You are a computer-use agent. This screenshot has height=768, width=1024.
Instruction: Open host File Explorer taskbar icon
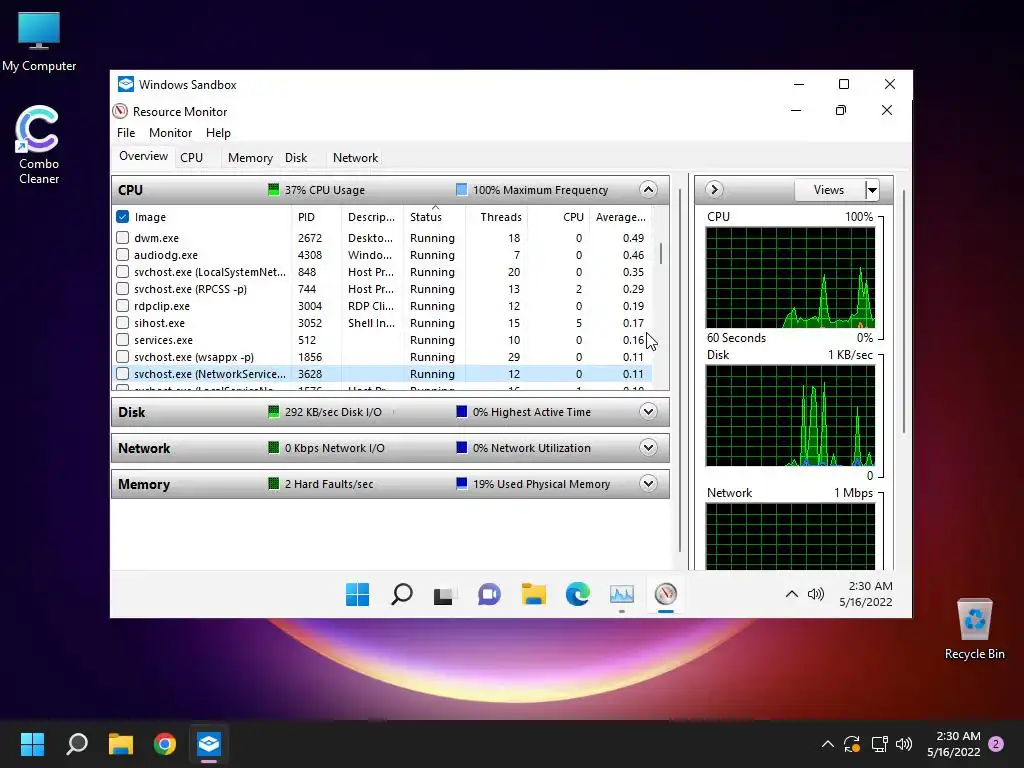[121, 744]
